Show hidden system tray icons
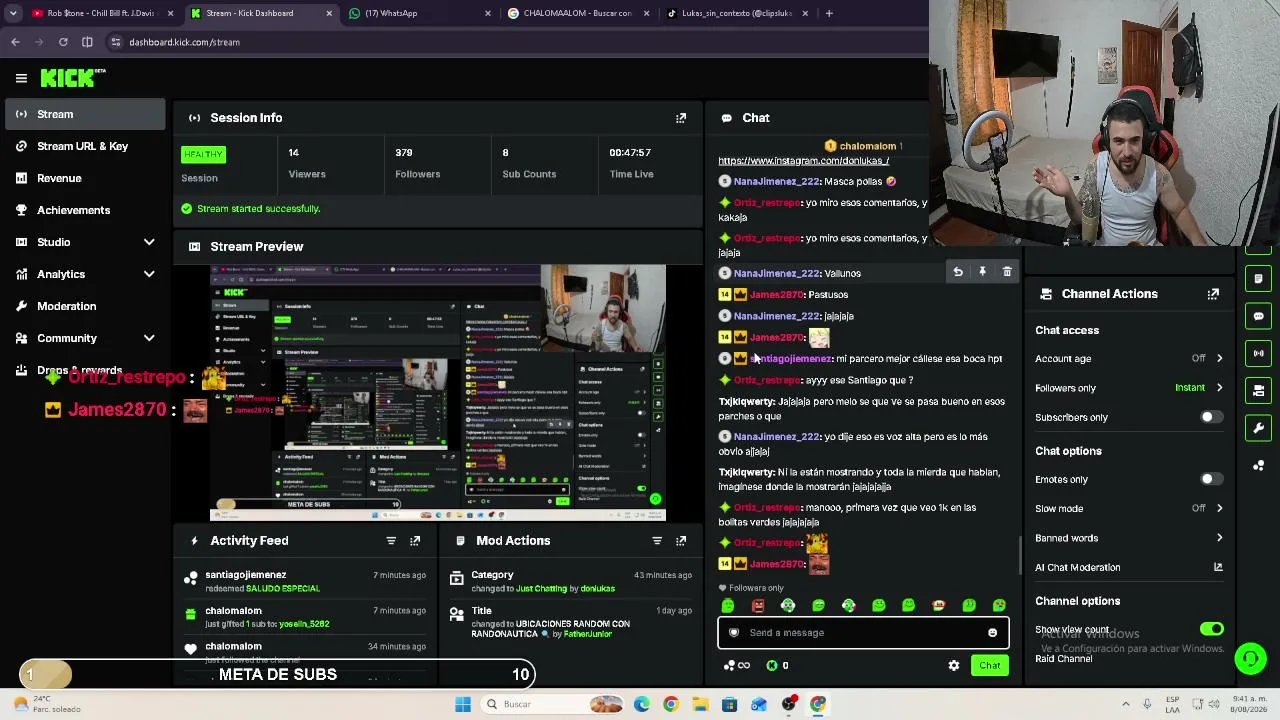This screenshot has height=720, width=1280. click(x=1126, y=704)
